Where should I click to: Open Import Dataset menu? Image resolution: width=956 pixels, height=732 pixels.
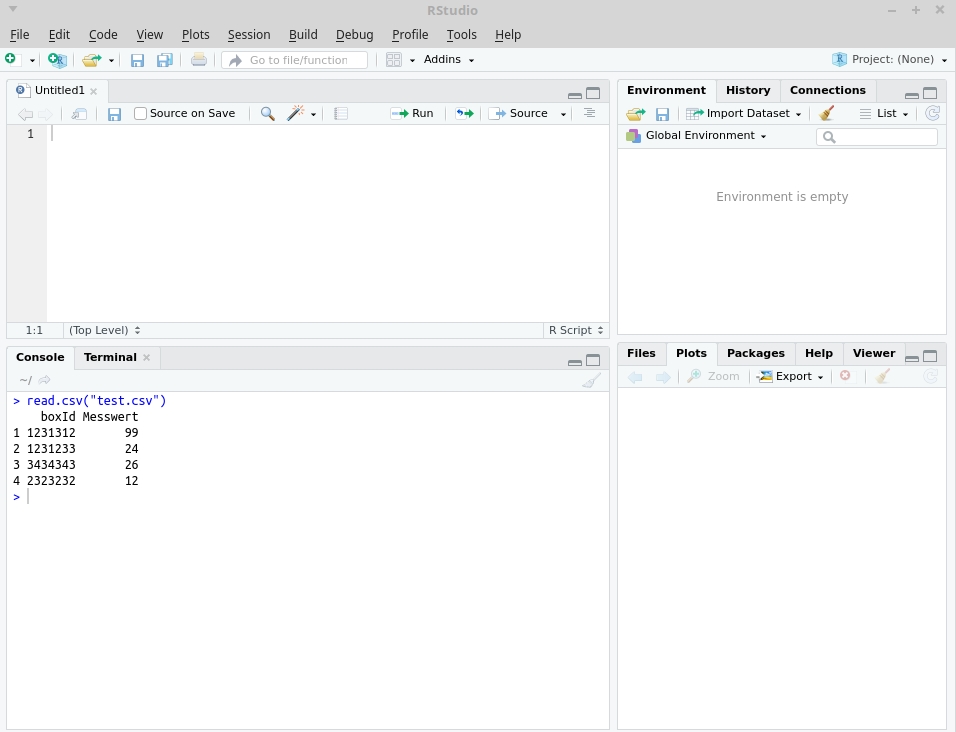tap(743, 113)
